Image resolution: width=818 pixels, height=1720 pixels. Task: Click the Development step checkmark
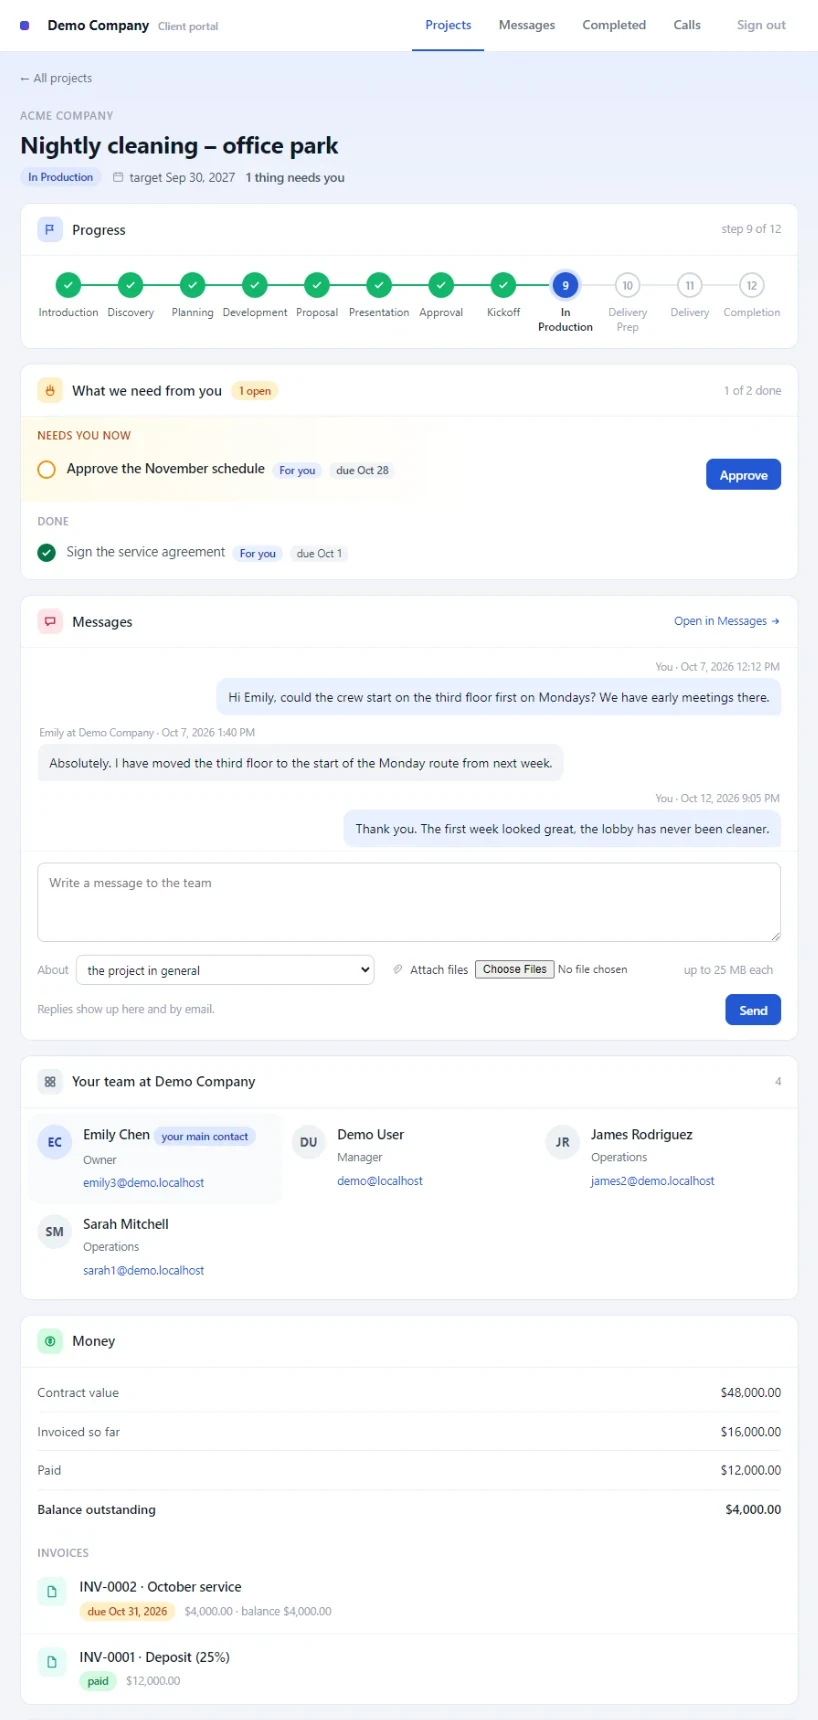tap(255, 285)
